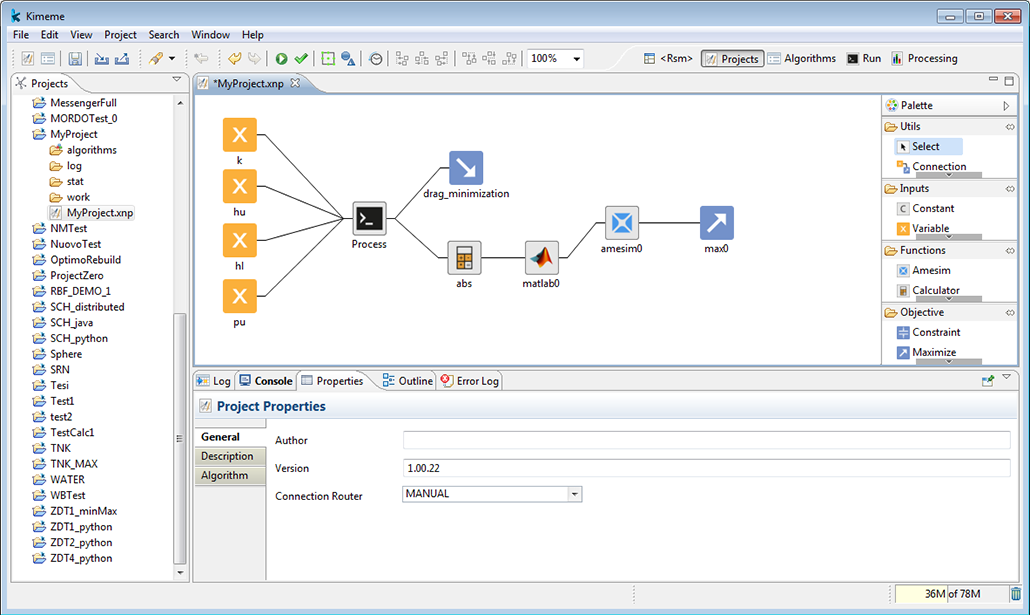Viewport: 1030px width, 615px height.
Task: Collapse the Inputs palette drawer
Action: 1010,189
